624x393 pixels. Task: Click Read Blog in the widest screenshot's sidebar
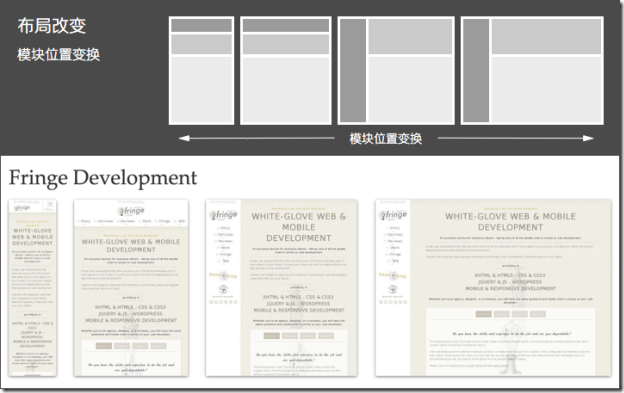pos(392,275)
